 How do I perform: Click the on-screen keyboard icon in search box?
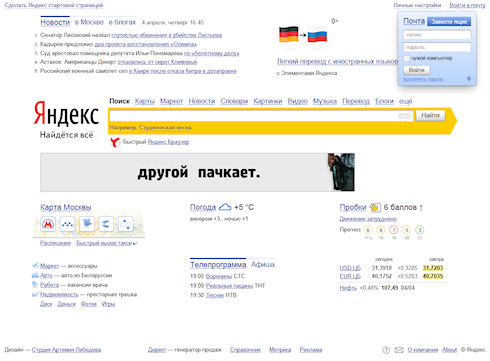tap(404, 116)
